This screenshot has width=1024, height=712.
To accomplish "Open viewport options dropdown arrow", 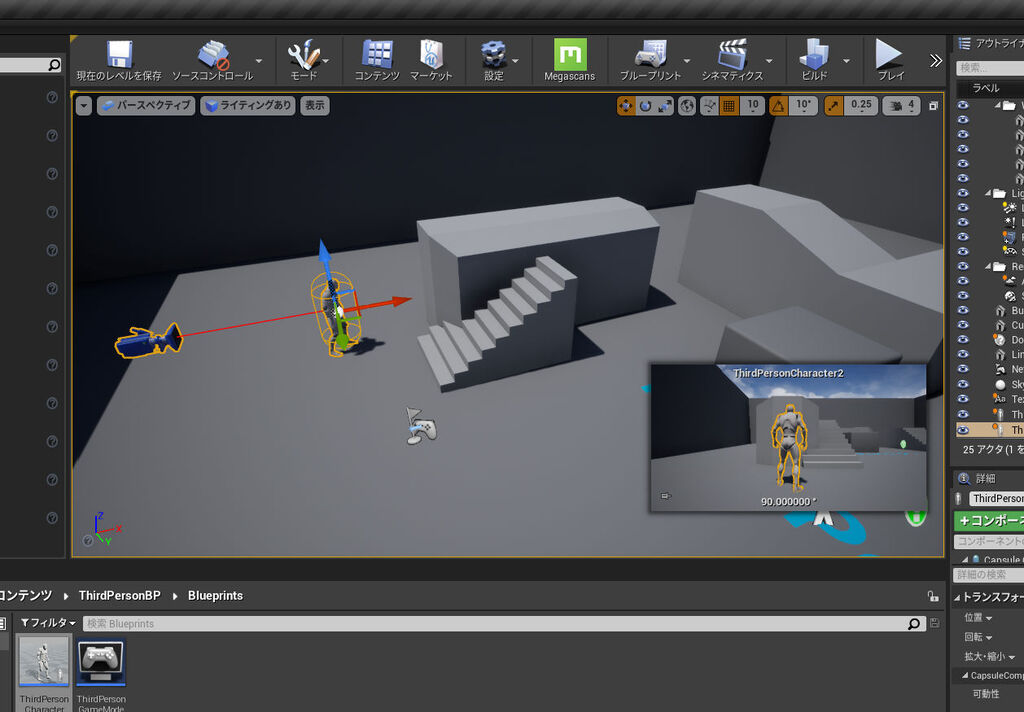I will pos(84,105).
